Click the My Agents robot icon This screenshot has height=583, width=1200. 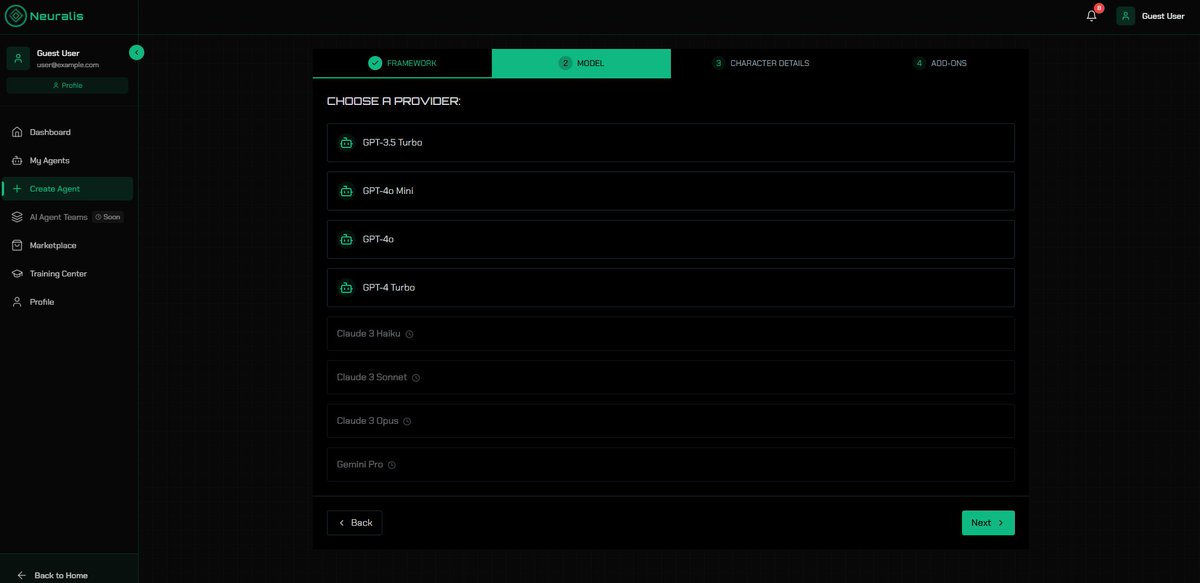(17, 160)
